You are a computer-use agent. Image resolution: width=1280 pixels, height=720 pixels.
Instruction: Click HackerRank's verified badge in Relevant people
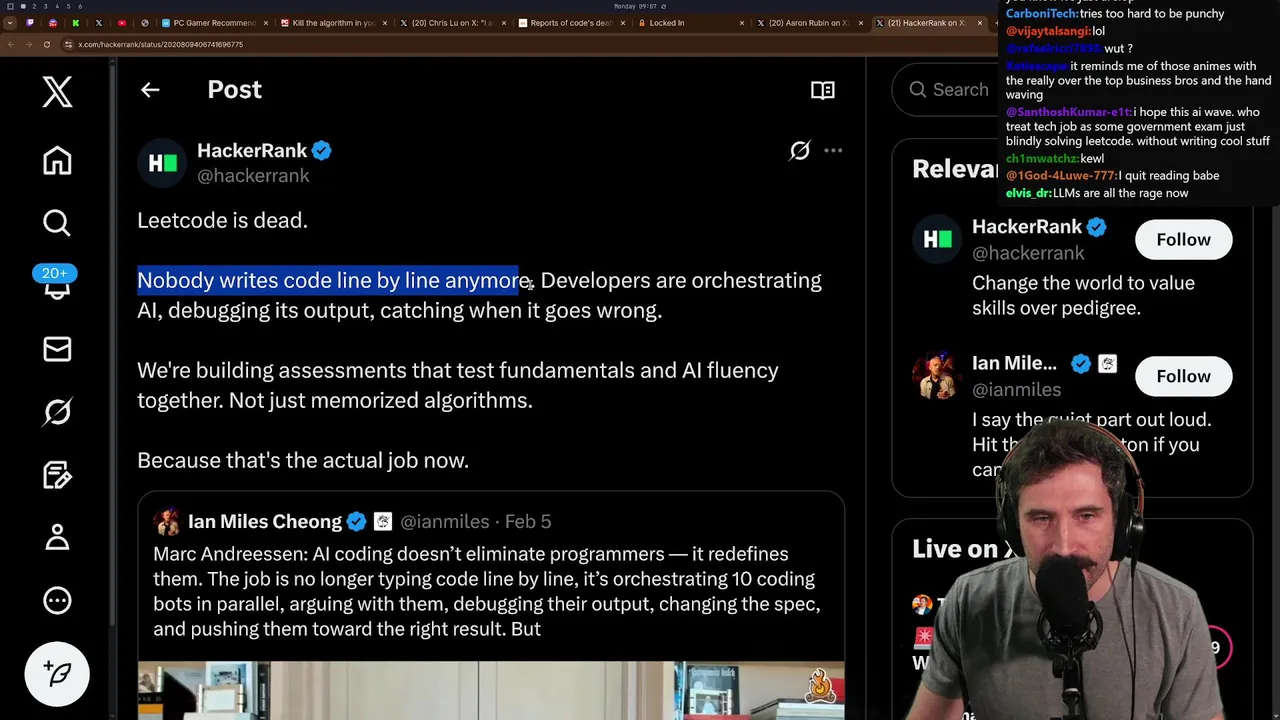click(1096, 227)
